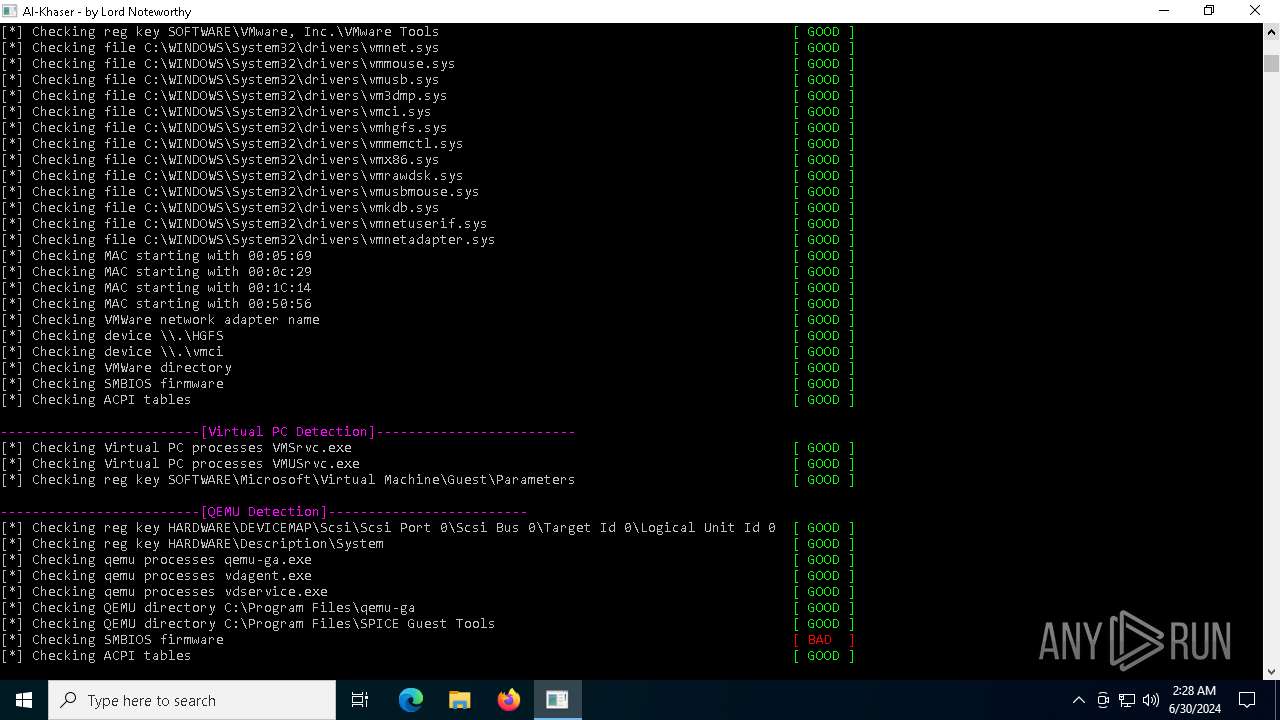Open File Explorer from the taskbar

click(460, 700)
